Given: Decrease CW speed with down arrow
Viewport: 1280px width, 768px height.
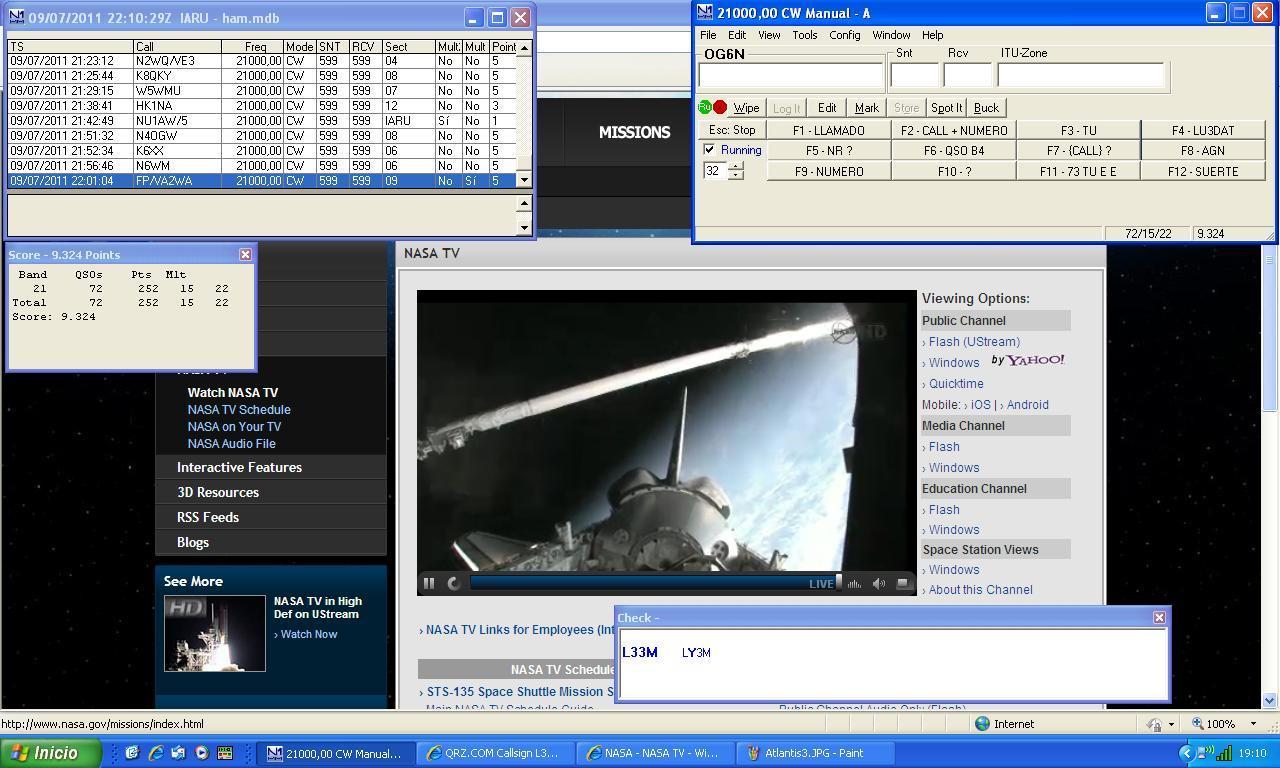Looking at the screenshot, I should [x=736, y=175].
